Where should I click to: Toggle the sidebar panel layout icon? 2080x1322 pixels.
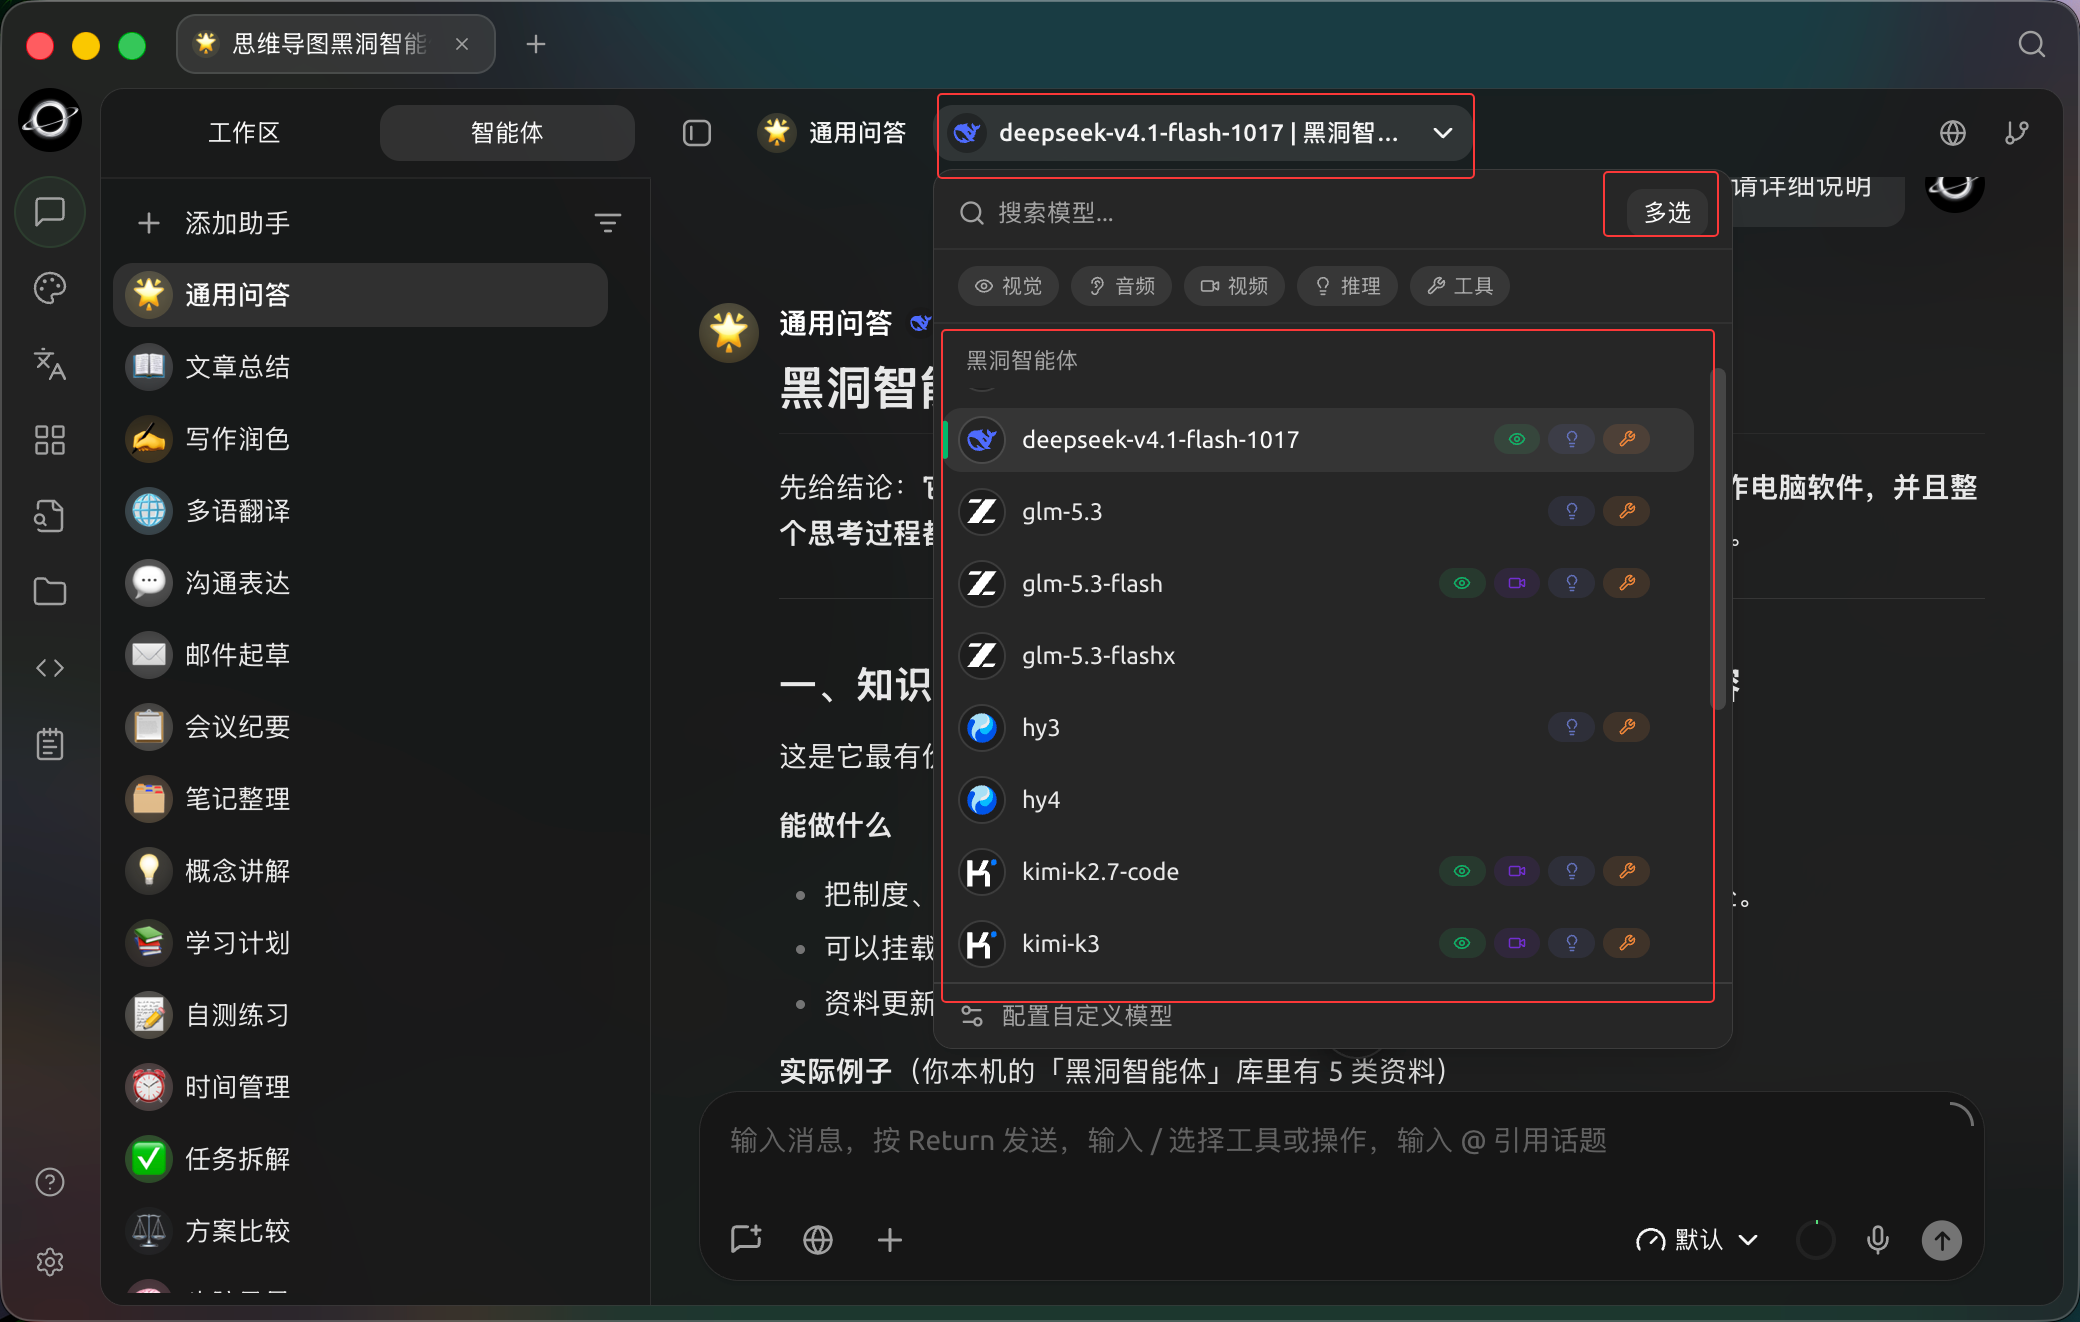pos(697,133)
